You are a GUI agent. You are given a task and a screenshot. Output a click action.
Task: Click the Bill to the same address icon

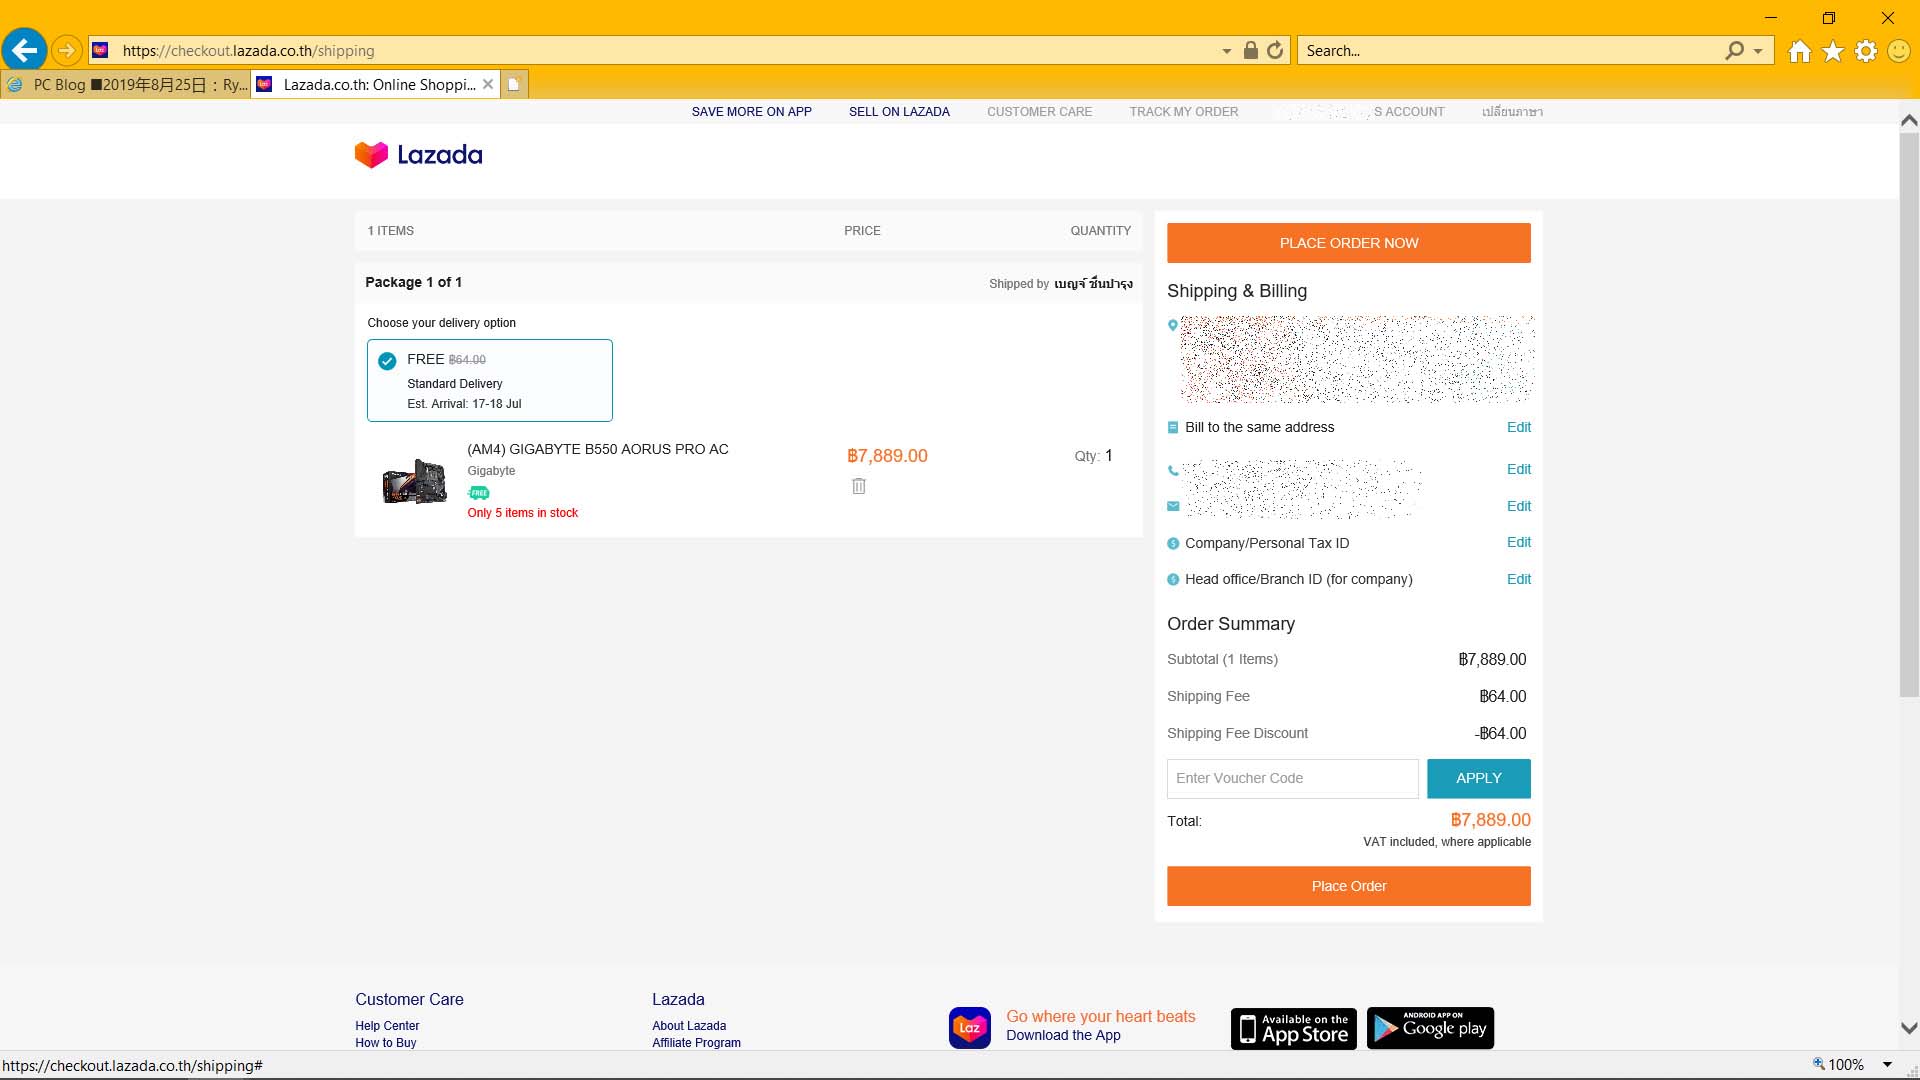1173,427
